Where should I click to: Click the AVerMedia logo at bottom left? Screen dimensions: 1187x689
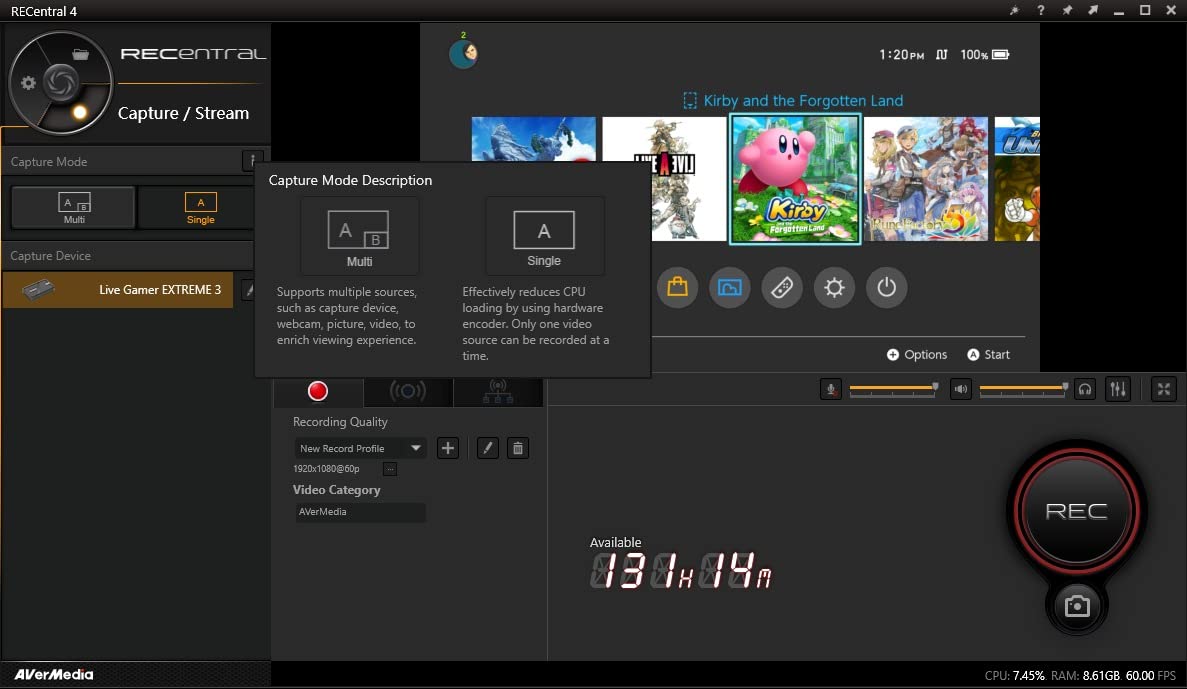point(54,674)
